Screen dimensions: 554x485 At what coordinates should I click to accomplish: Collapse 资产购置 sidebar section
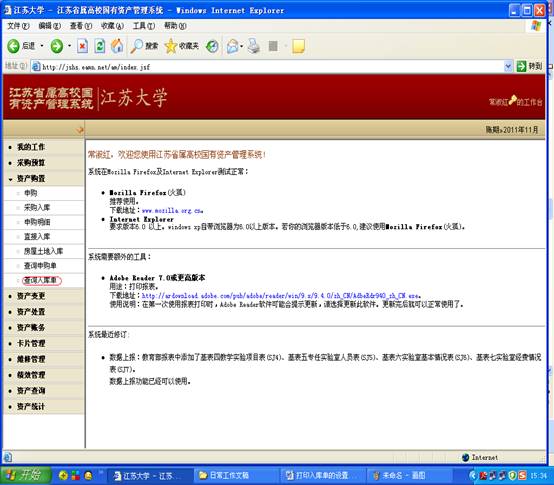coord(31,178)
